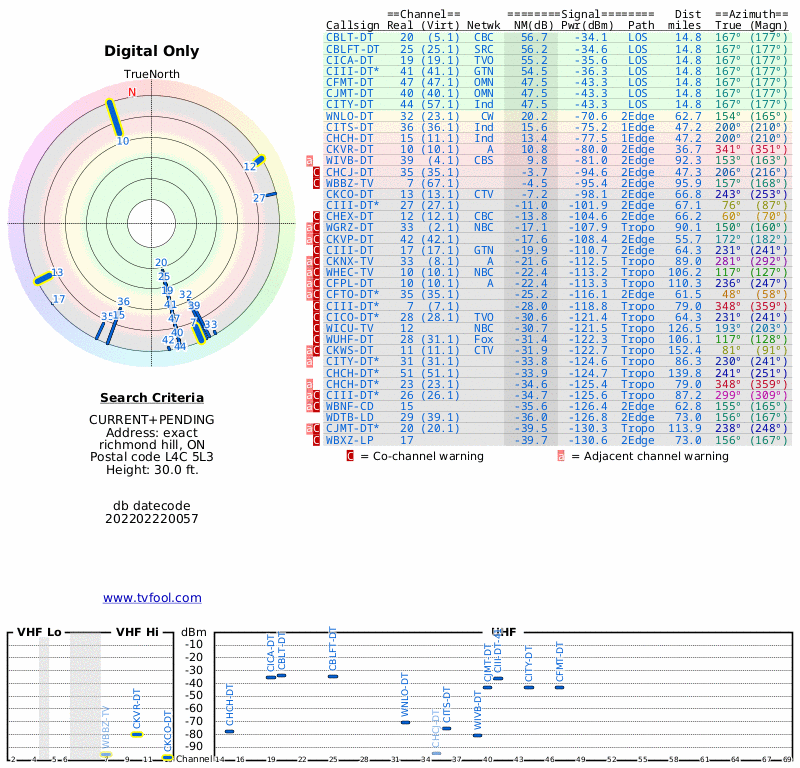Click the red N north indicator on radar

click(x=132, y=93)
